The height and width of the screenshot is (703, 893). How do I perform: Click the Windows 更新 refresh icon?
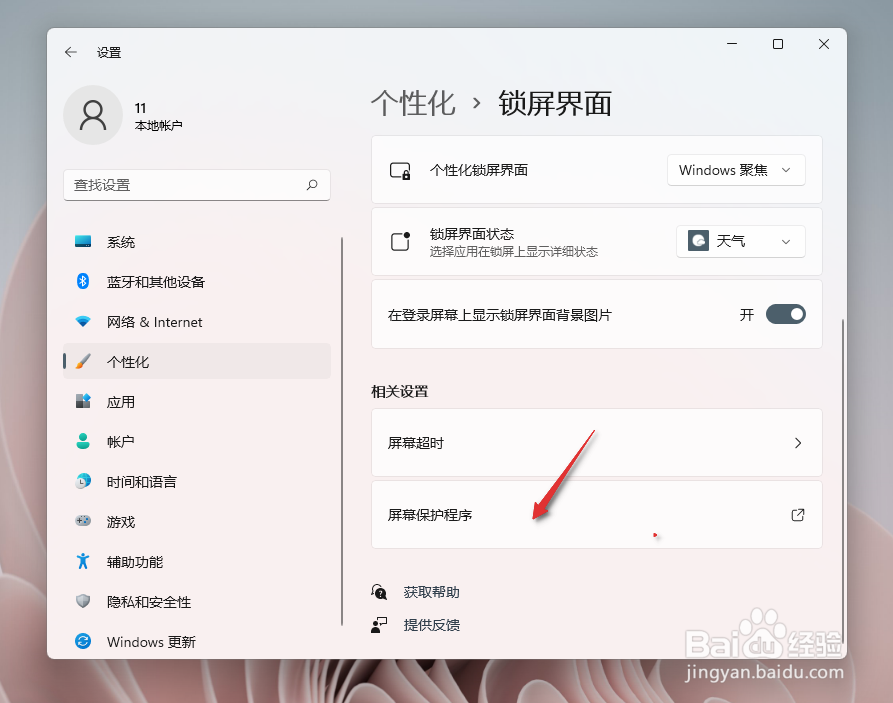pyautogui.click(x=83, y=641)
